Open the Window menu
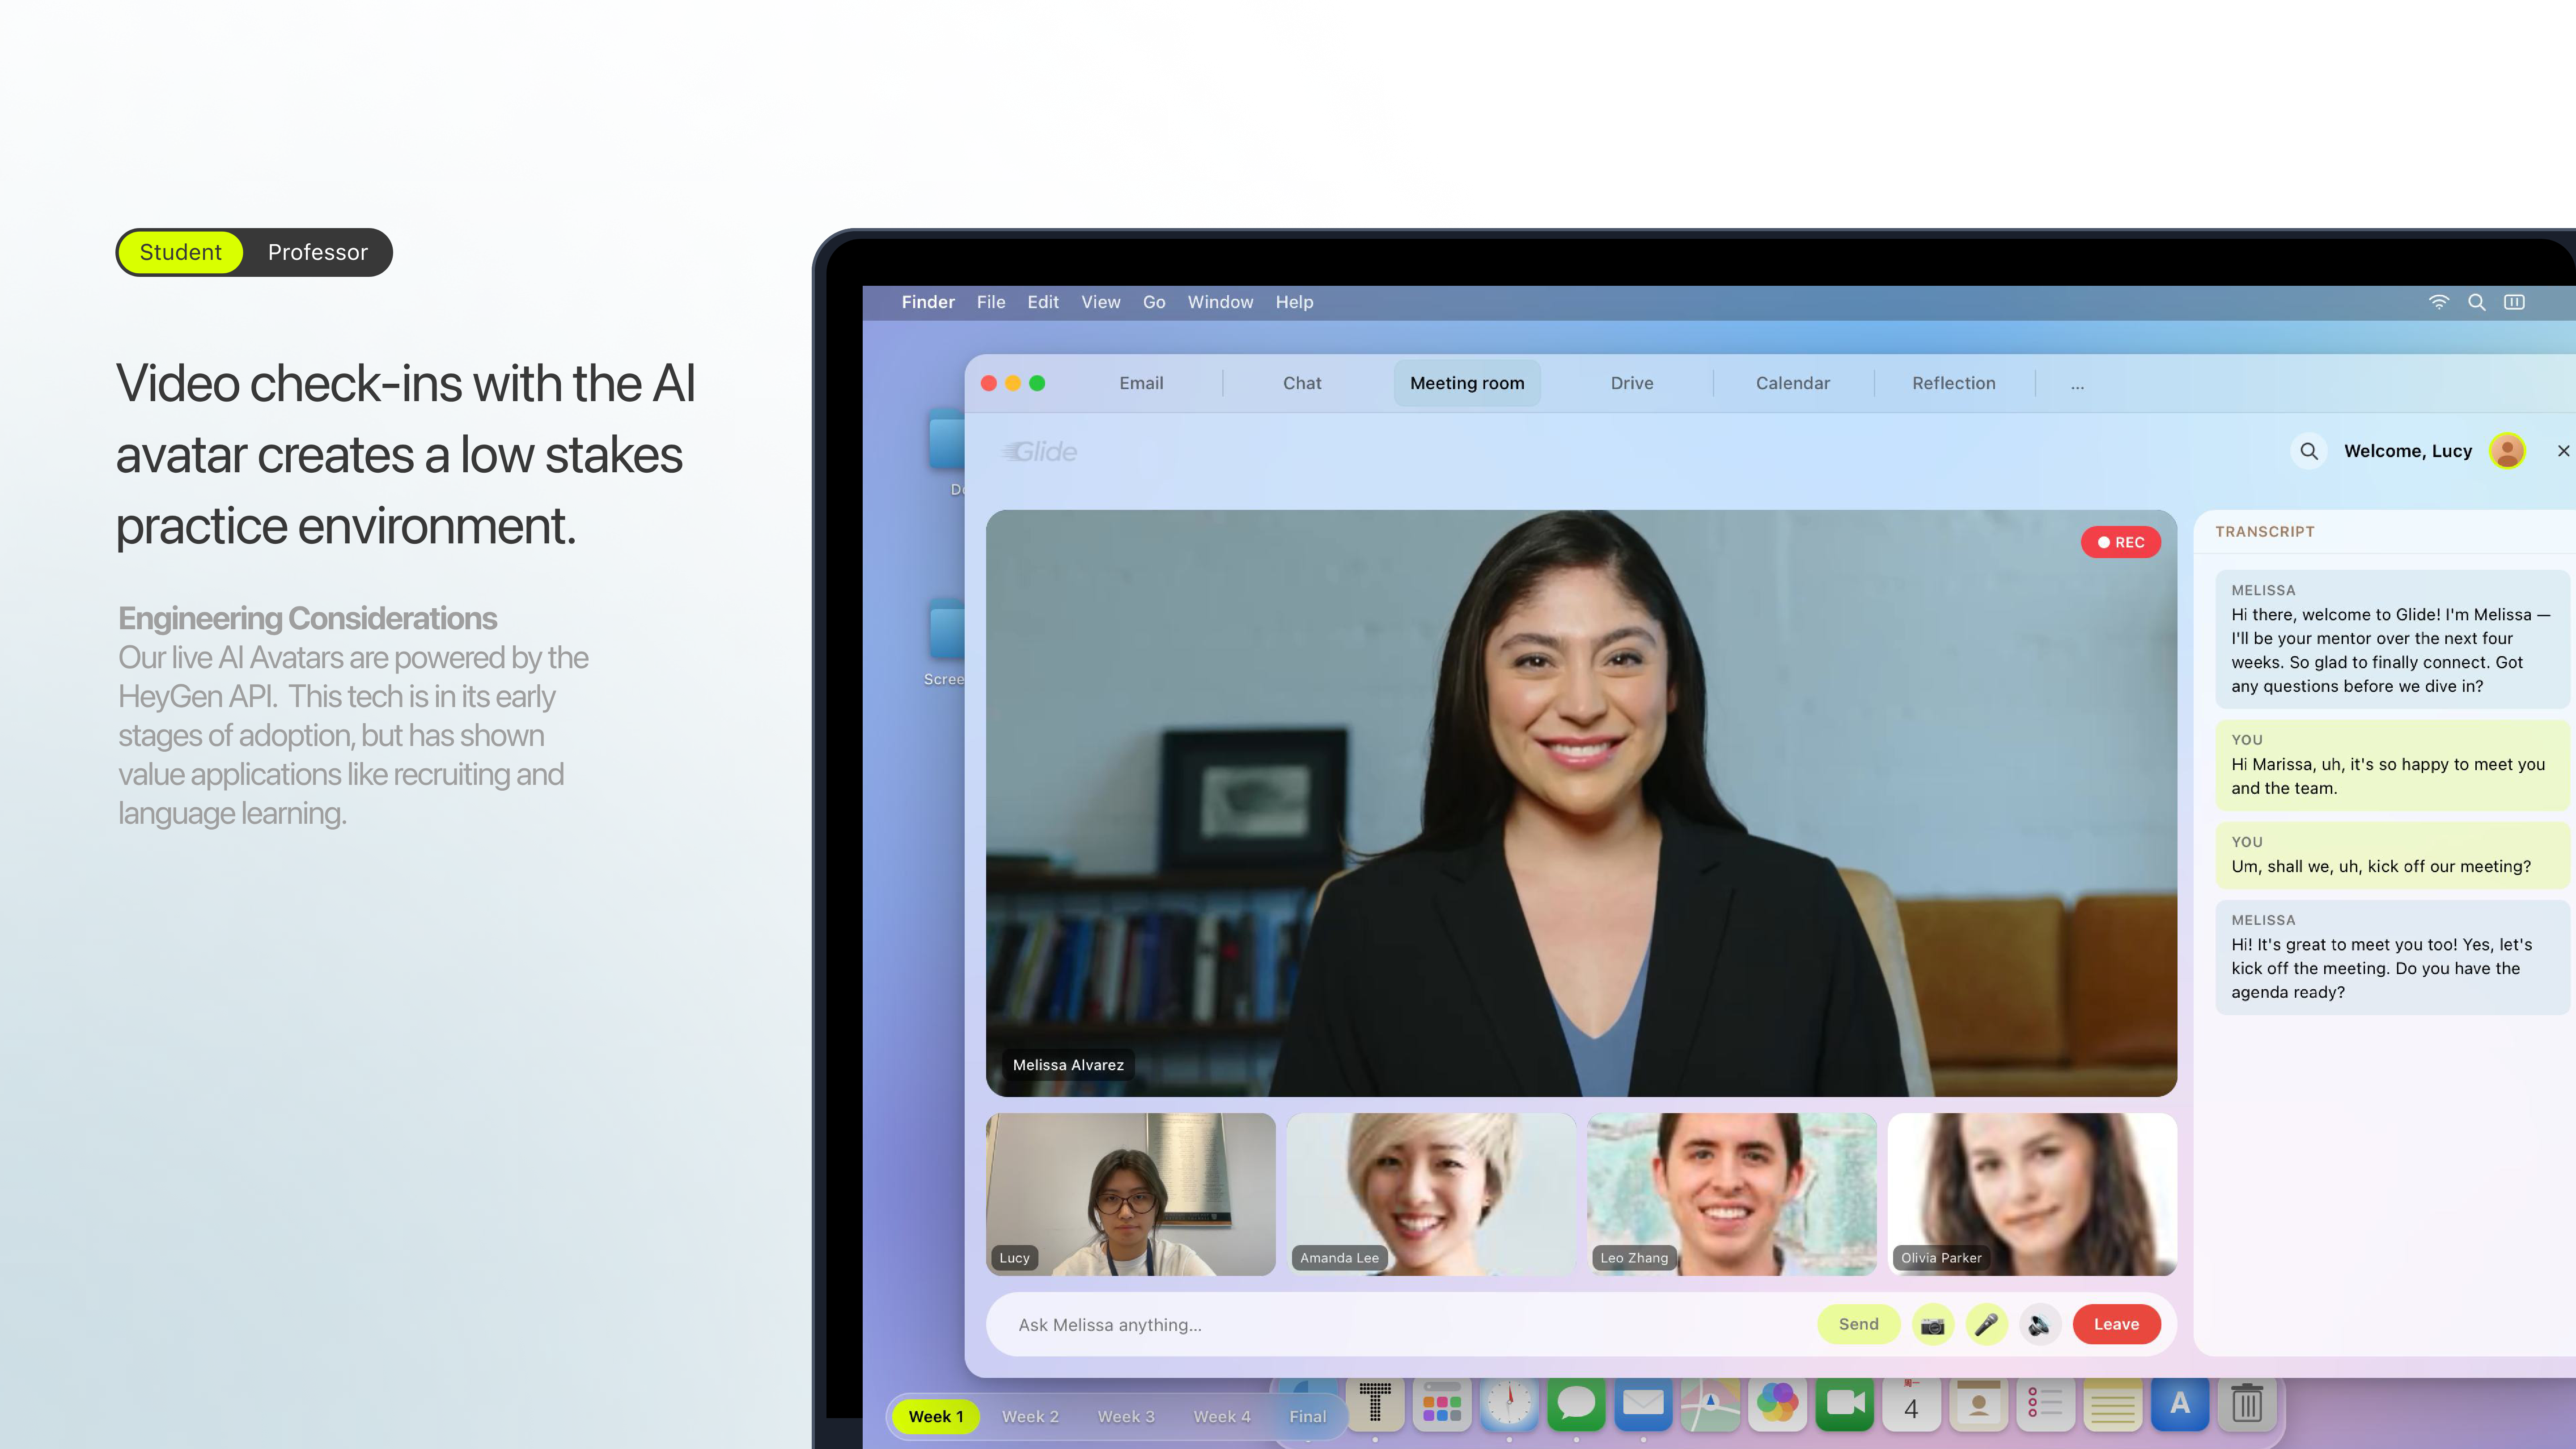2576x1449 pixels. [1220, 302]
